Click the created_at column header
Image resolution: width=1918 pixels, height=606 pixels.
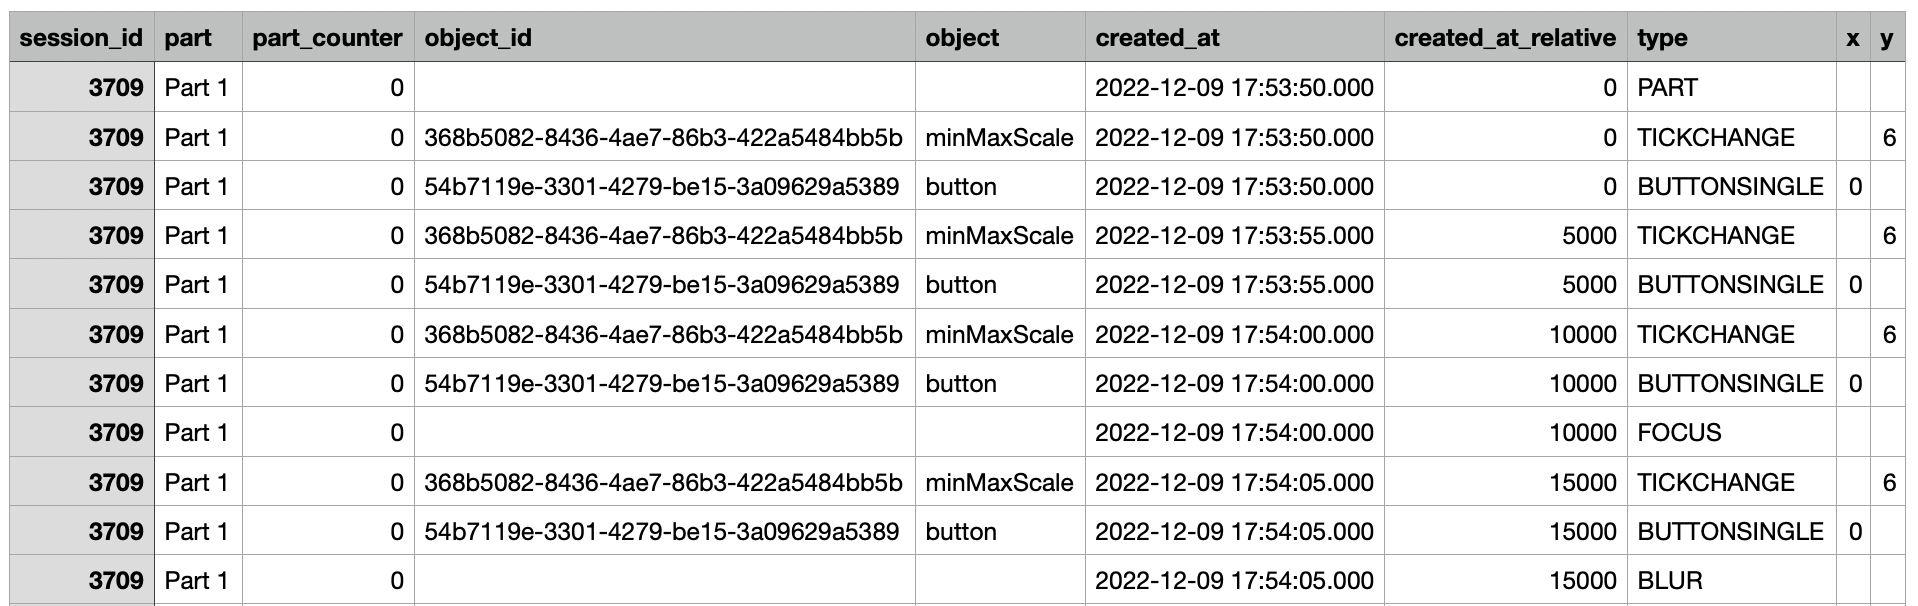1235,38
